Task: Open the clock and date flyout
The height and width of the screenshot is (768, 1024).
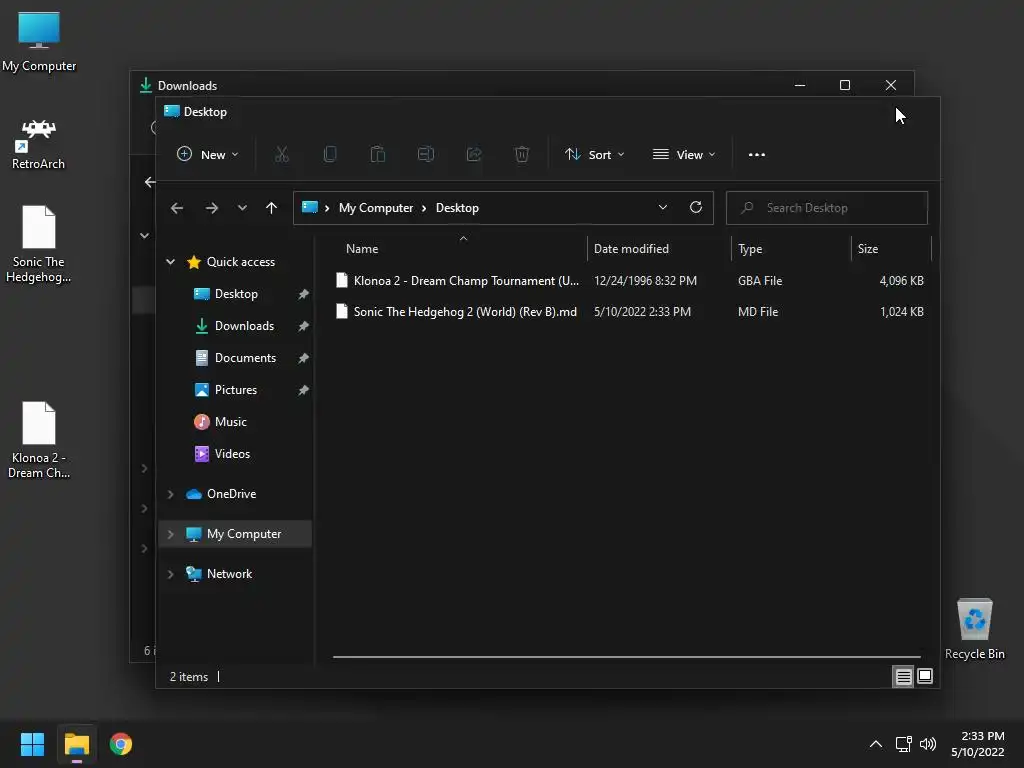Action: pos(978,744)
